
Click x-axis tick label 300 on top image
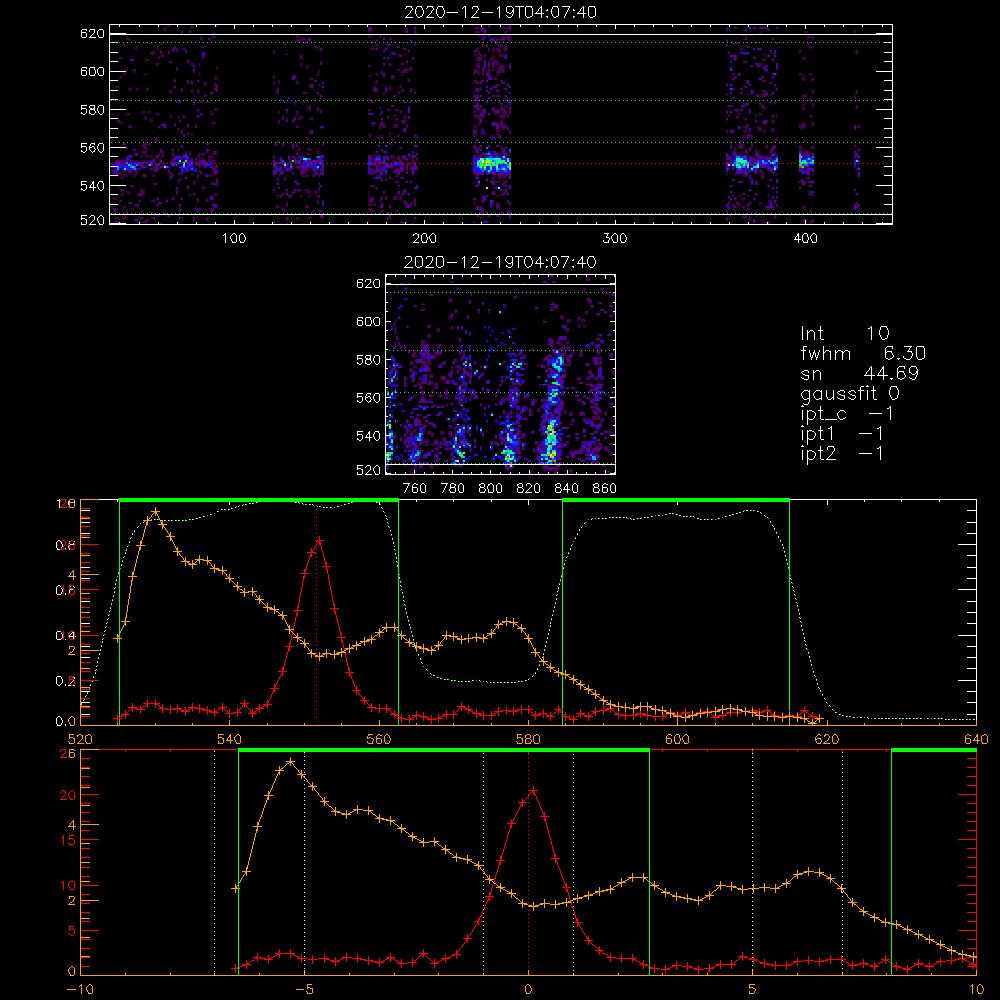[615, 239]
